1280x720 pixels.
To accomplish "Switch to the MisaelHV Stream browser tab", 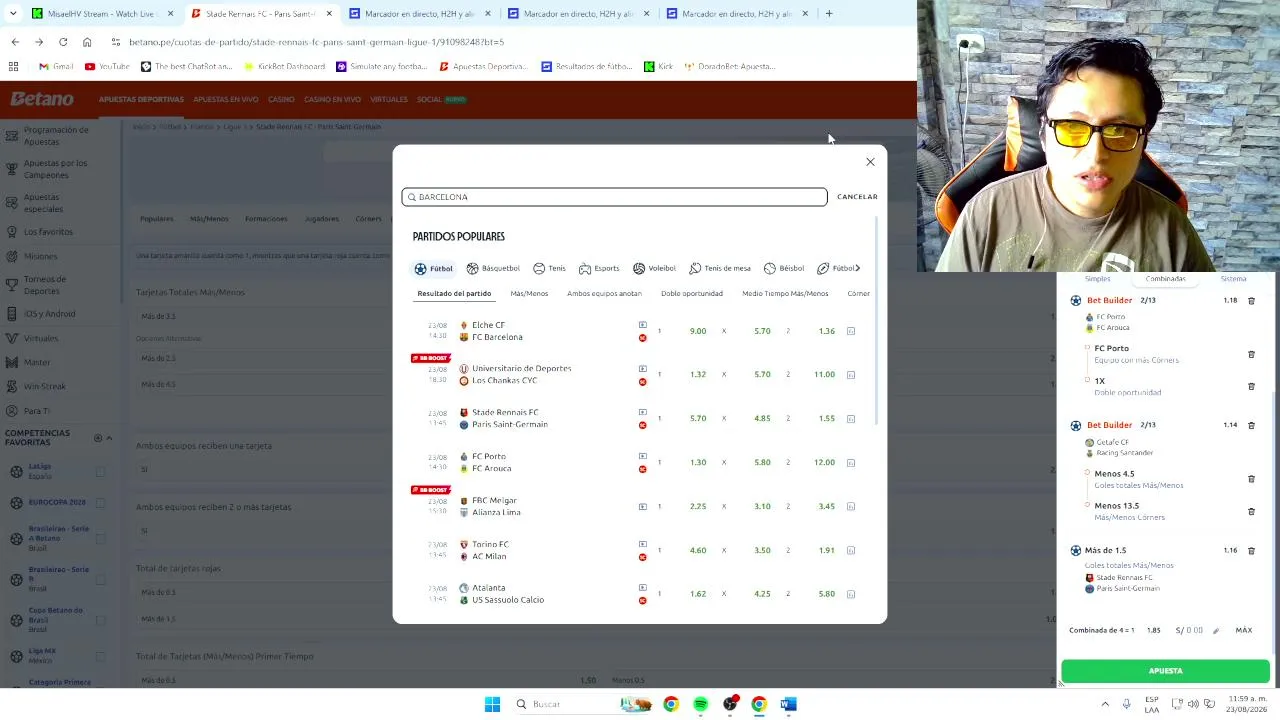I will coord(102,14).
